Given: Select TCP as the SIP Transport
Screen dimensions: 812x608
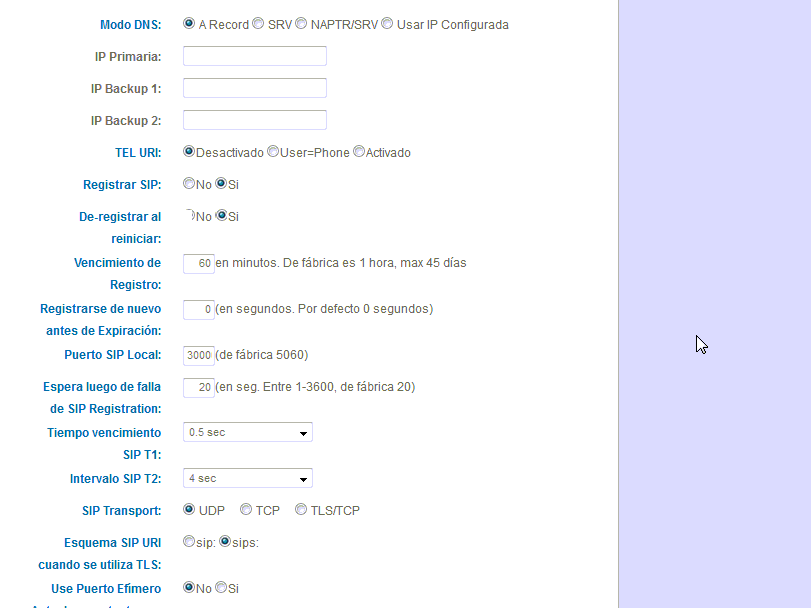Looking at the screenshot, I should point(245,508).
